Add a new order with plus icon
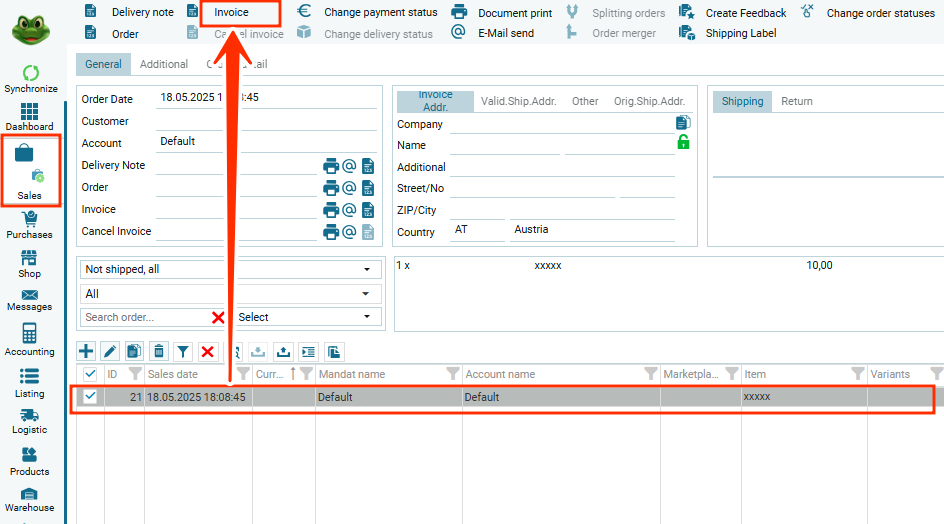The width and height of the screenshot is (944, 524). tap(86, 351)
